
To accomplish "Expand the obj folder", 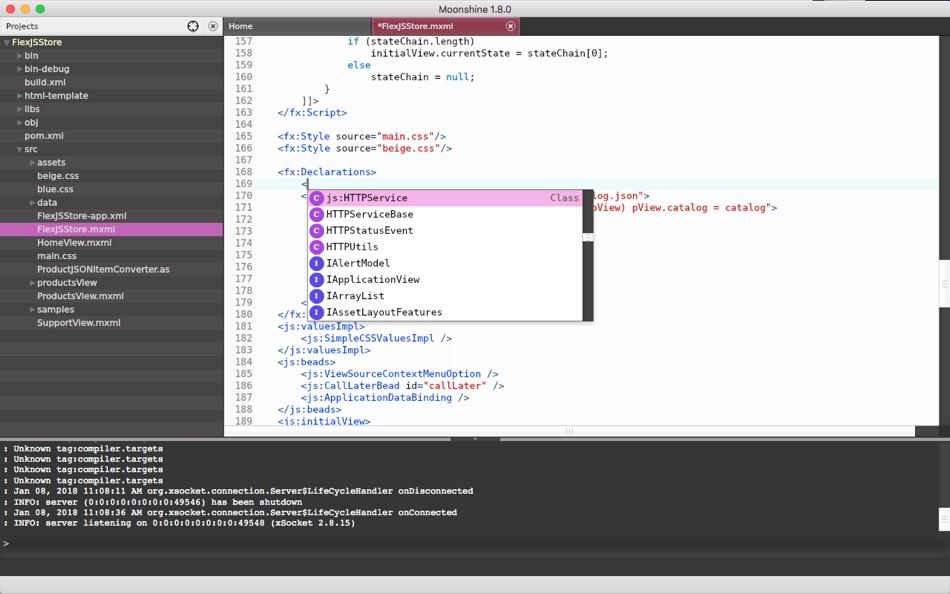I will click(19, 122).
